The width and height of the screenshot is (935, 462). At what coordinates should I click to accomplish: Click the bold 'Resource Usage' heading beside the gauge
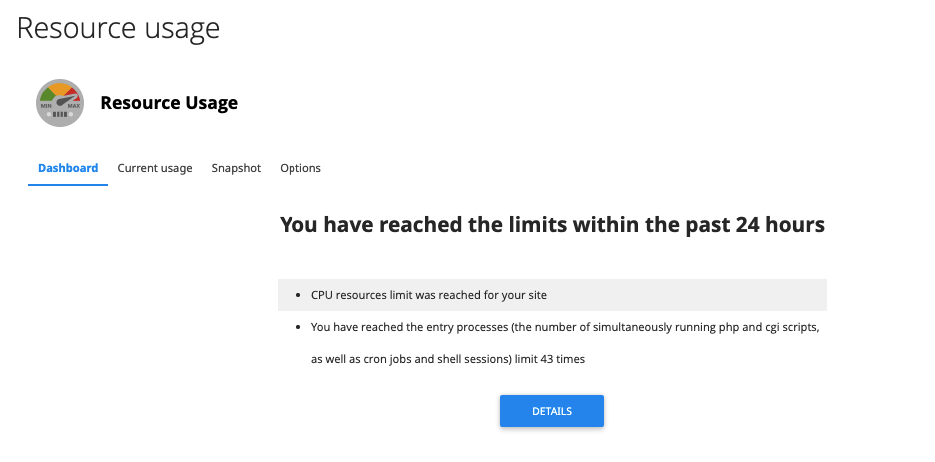[x=169, y=103]
